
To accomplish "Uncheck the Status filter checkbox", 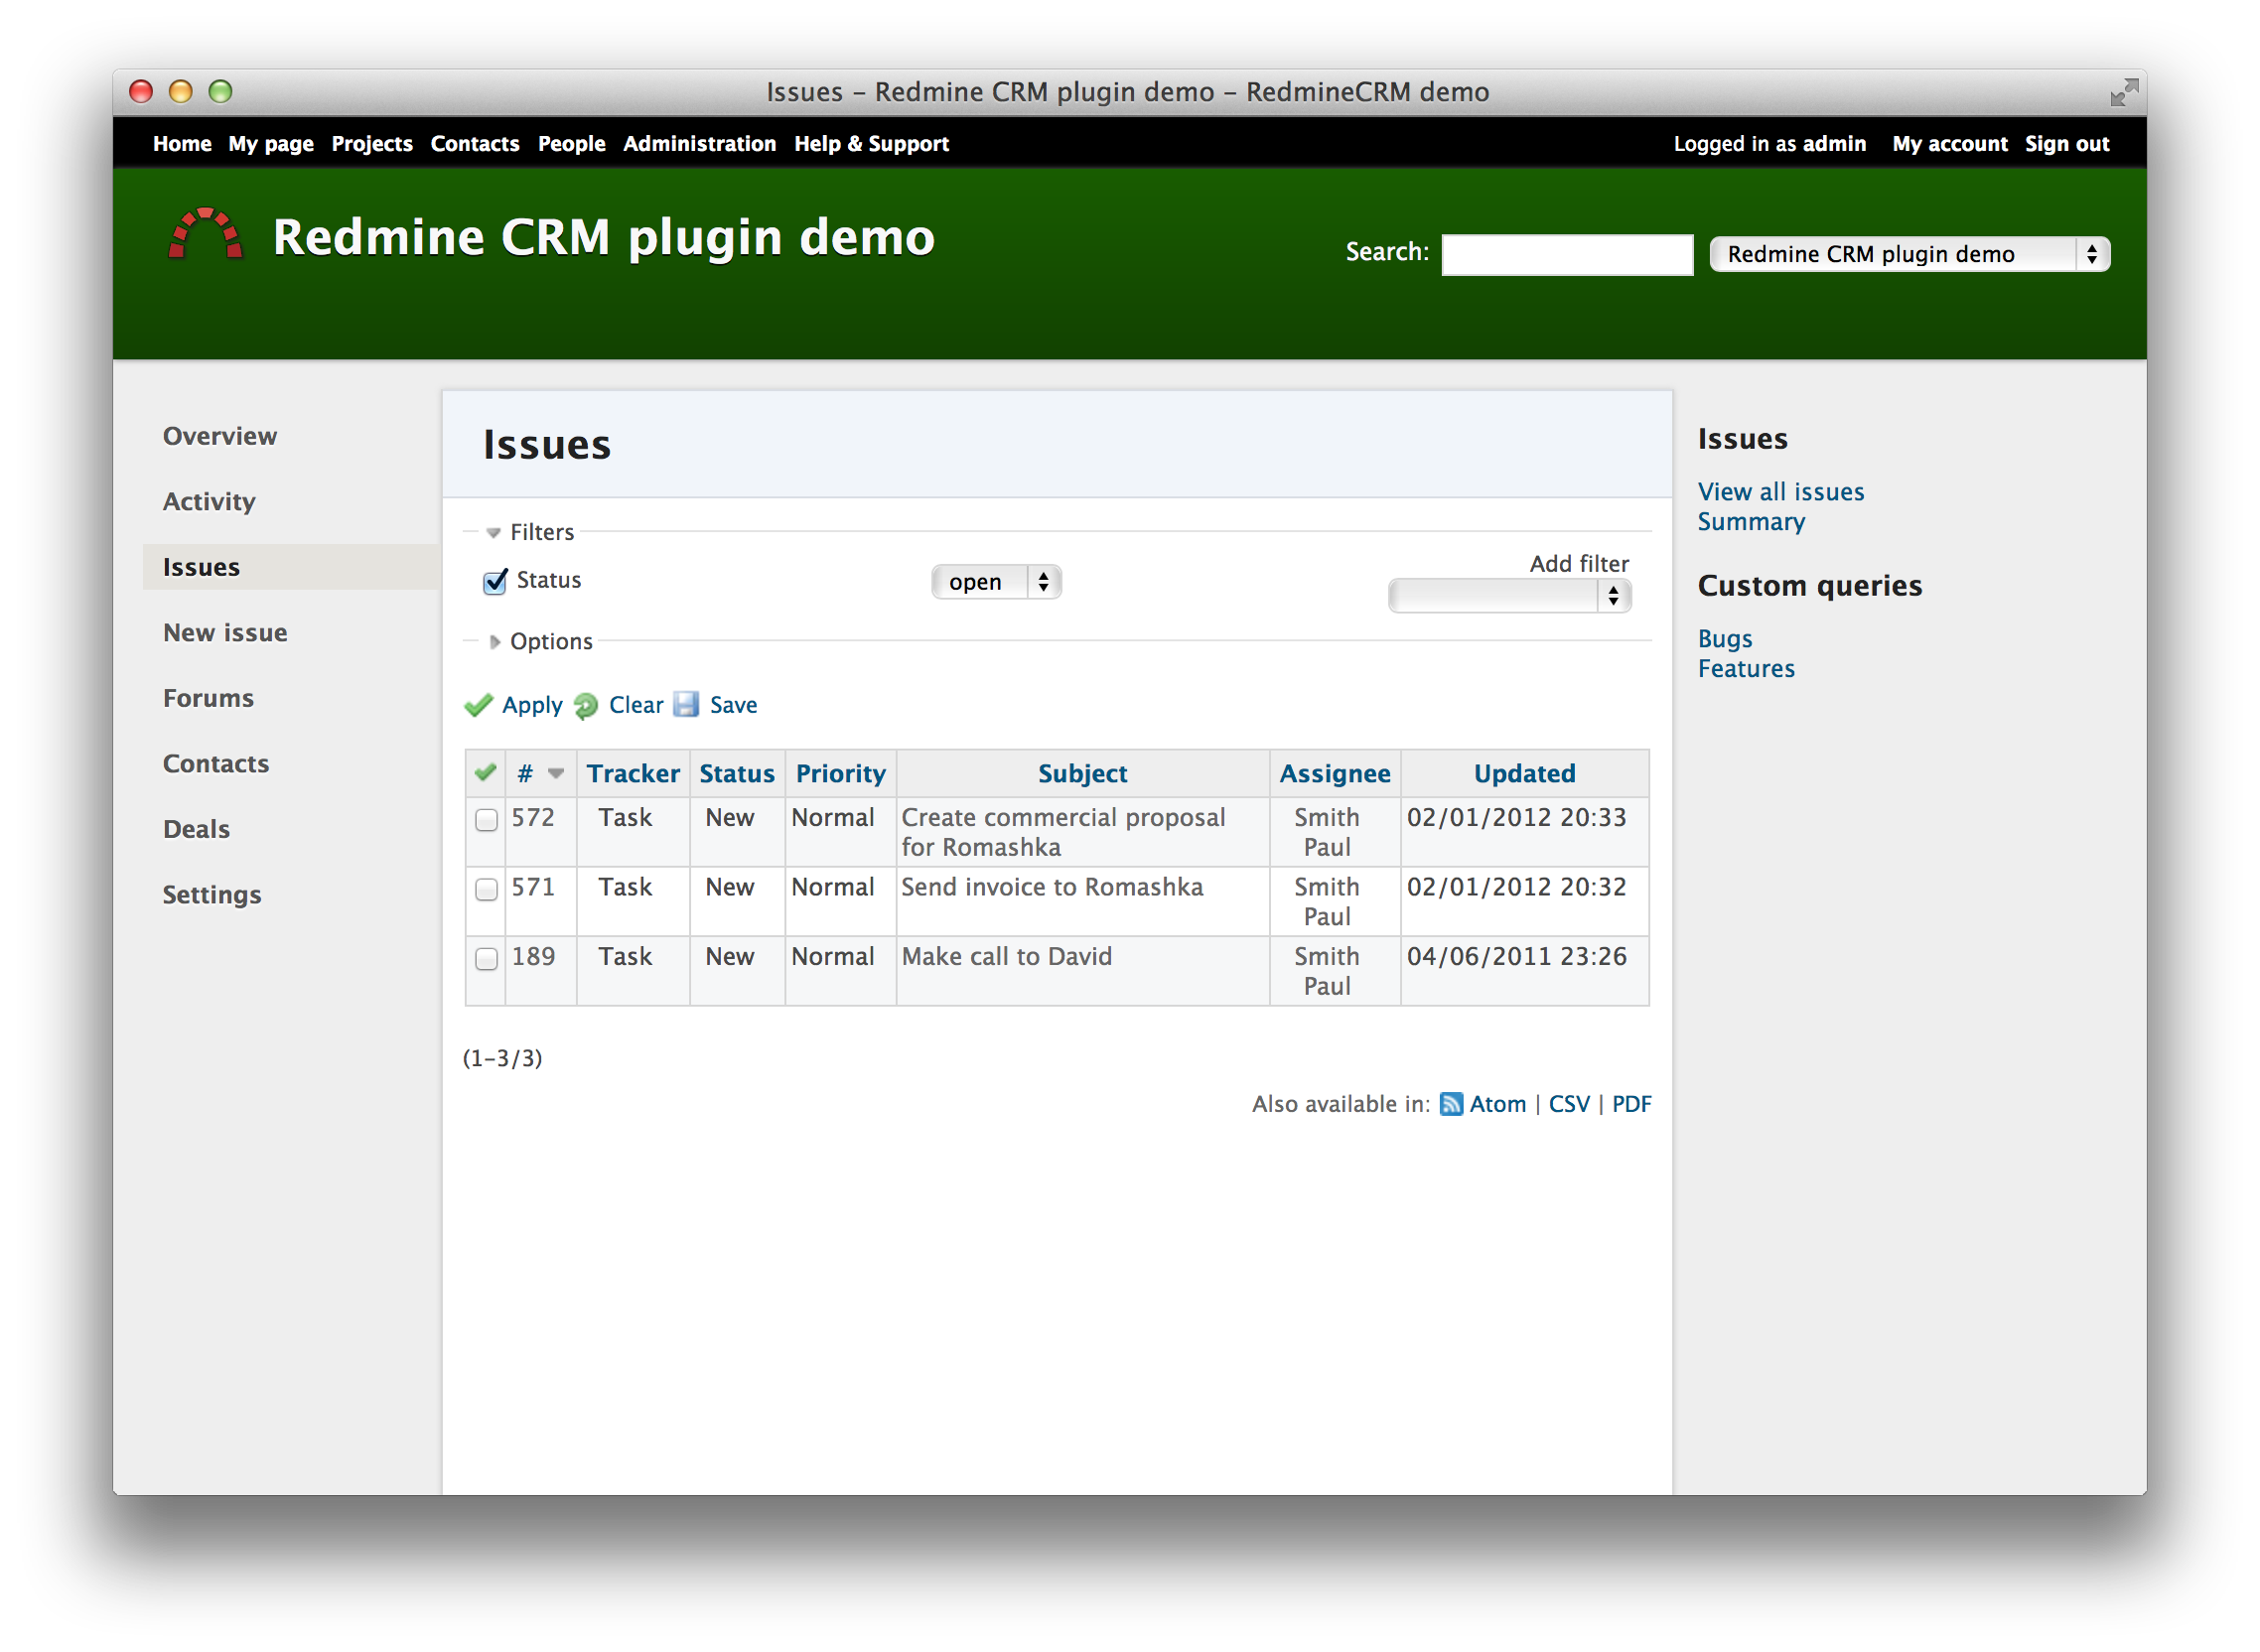I will (x=495, y=582).
